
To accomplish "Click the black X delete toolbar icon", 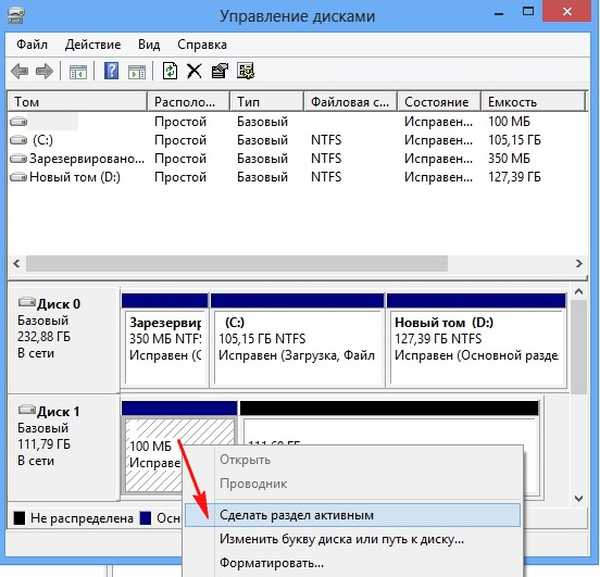I will tap(194, 71).
